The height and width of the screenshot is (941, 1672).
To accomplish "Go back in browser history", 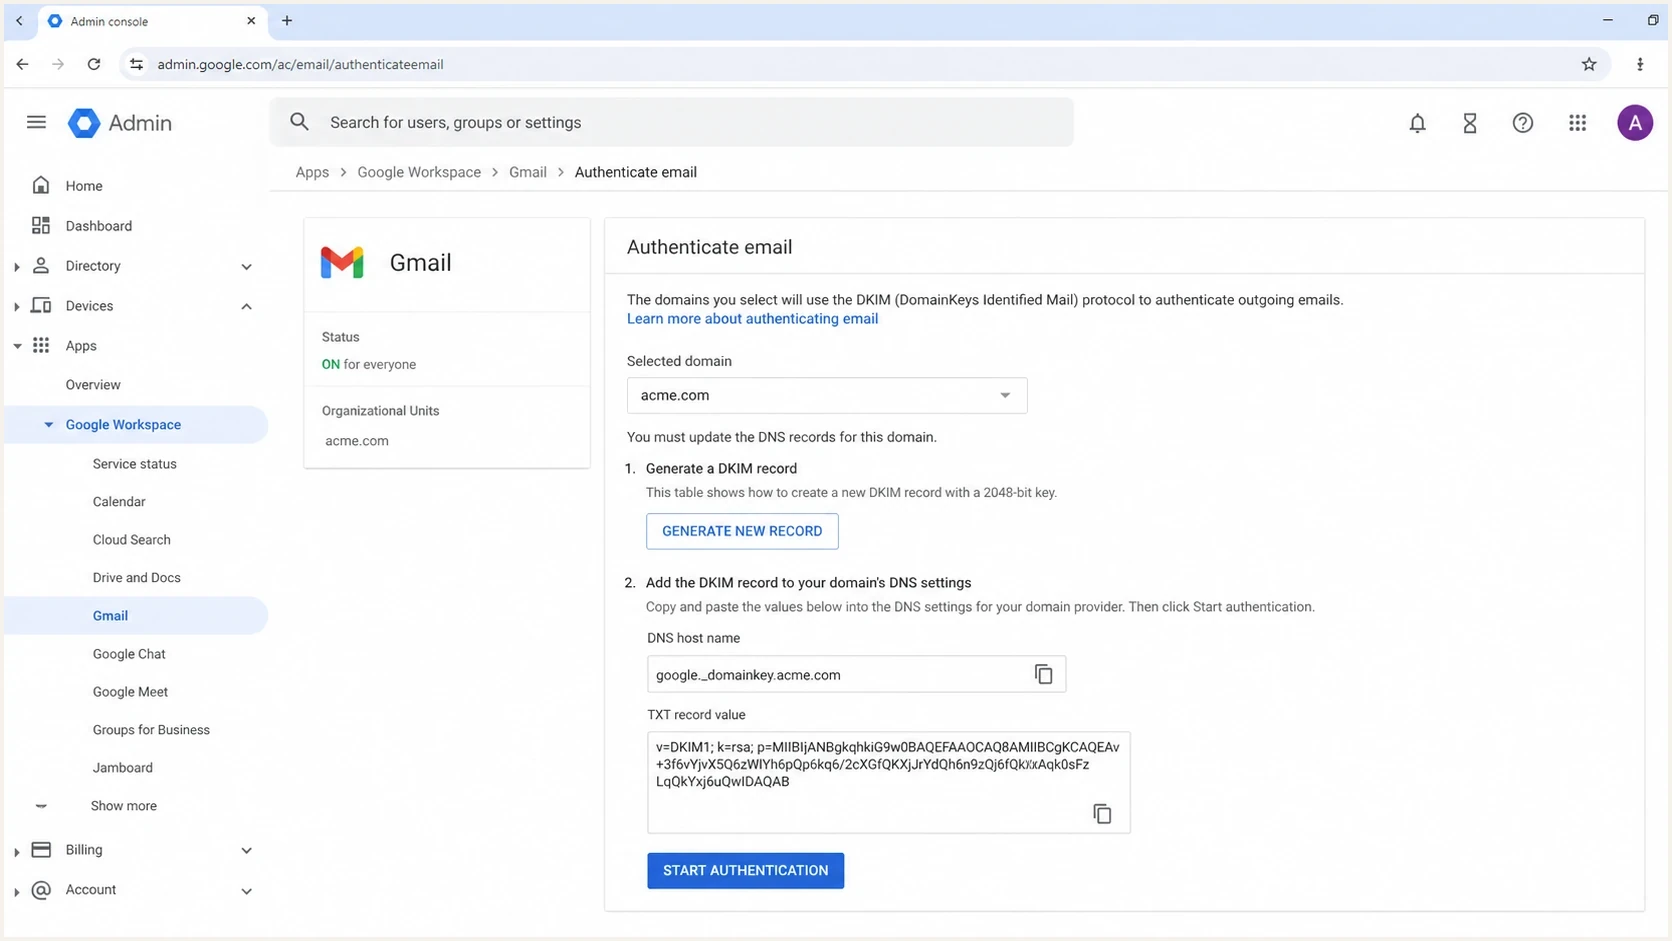I will click(x=22, y=64).
